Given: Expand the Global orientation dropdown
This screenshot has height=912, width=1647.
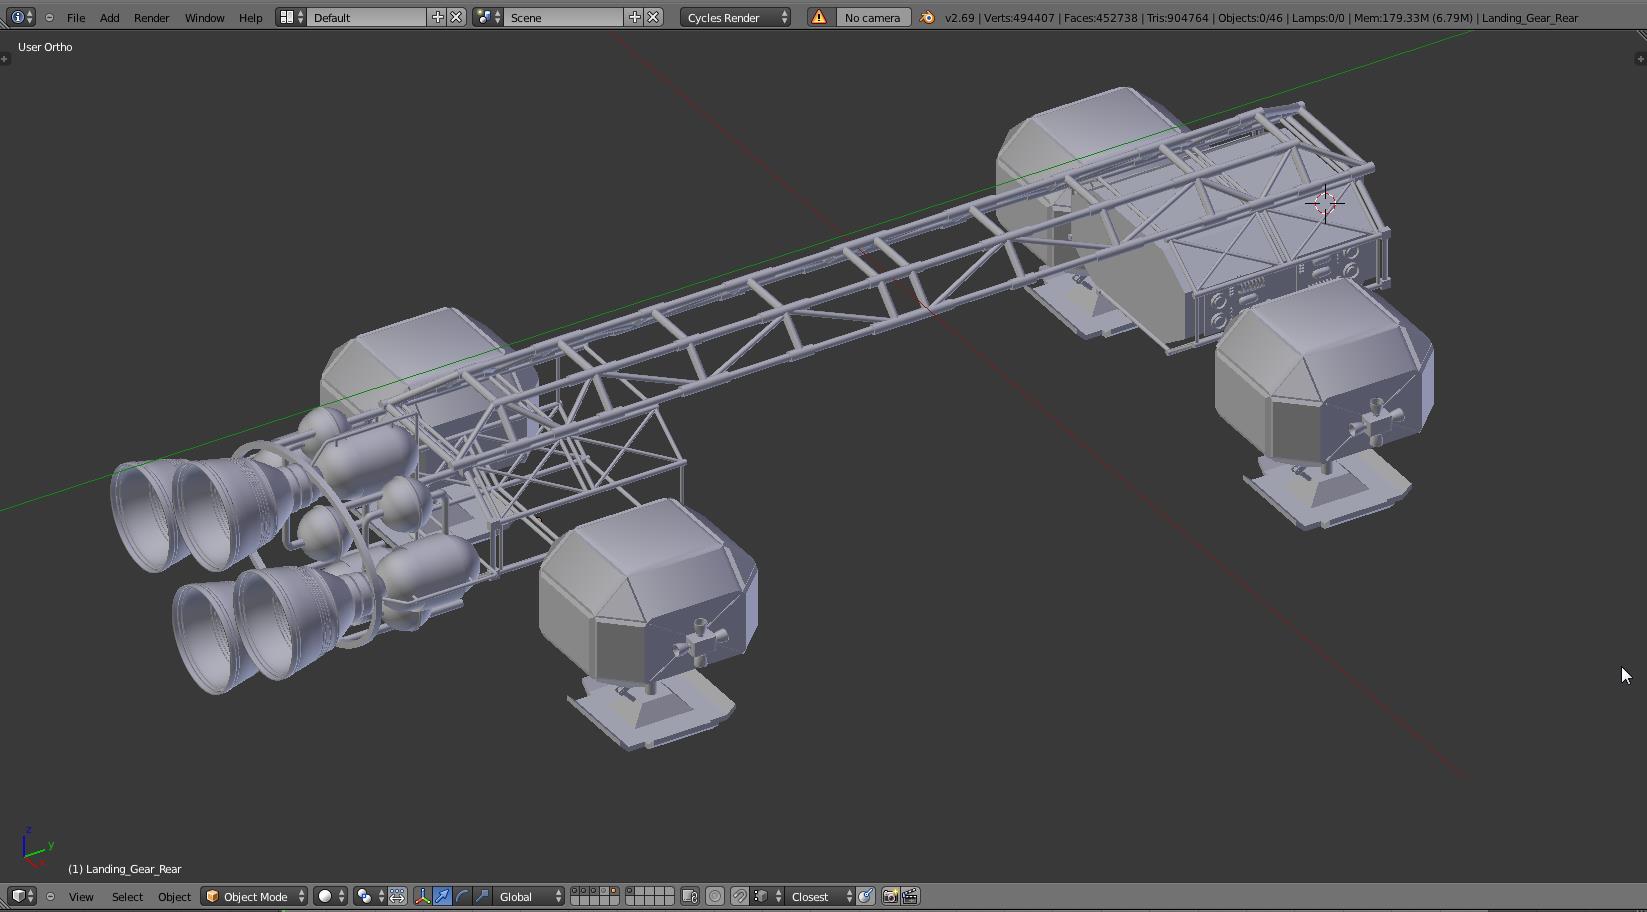Looking at the screenshot, I should point(530,897).
